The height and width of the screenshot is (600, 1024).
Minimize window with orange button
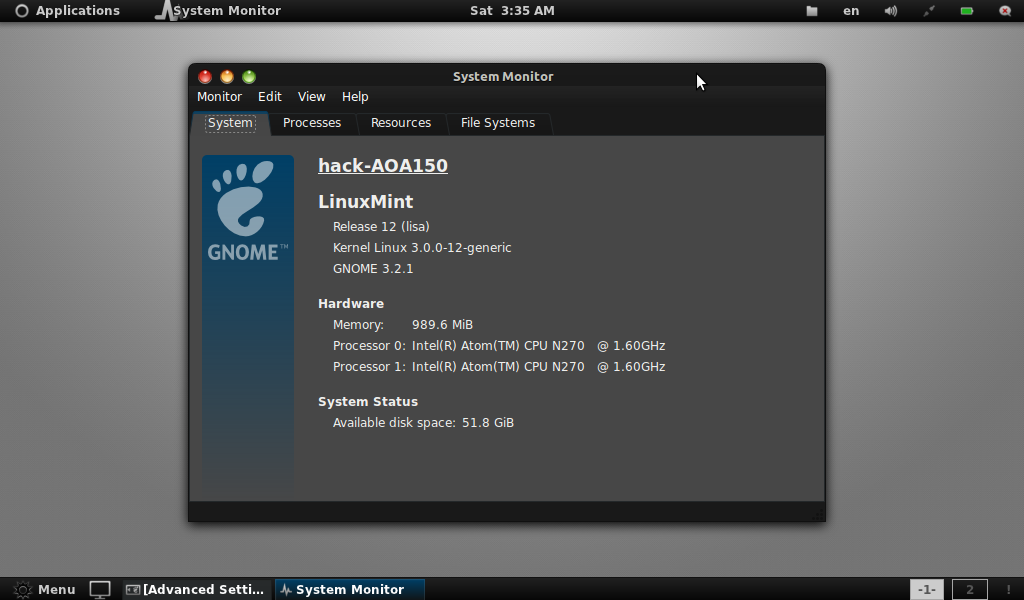(227, 77)
